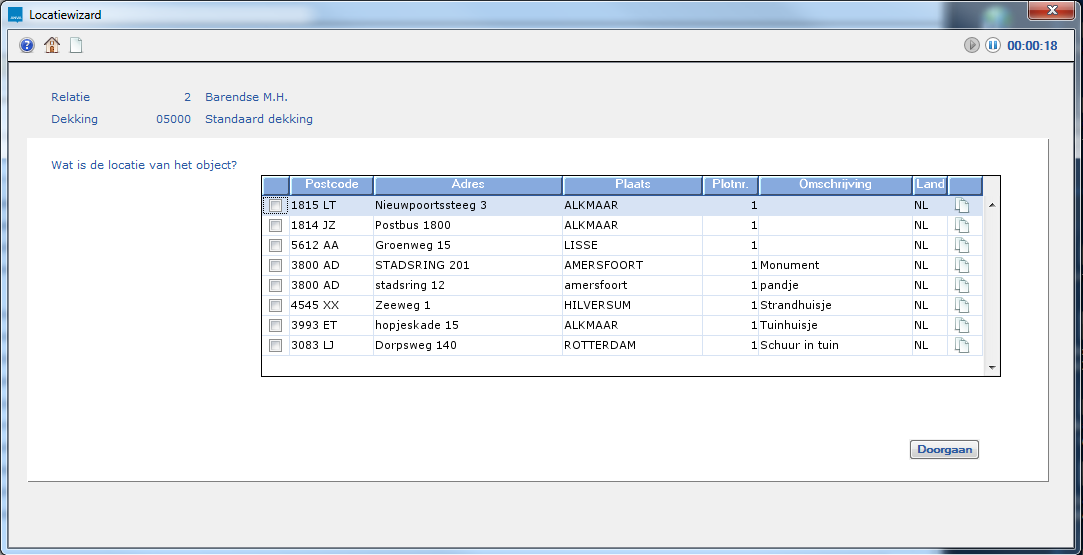
Task: Click copy icon for Zeeweg 1 row
Action: (x=962, y=305)
